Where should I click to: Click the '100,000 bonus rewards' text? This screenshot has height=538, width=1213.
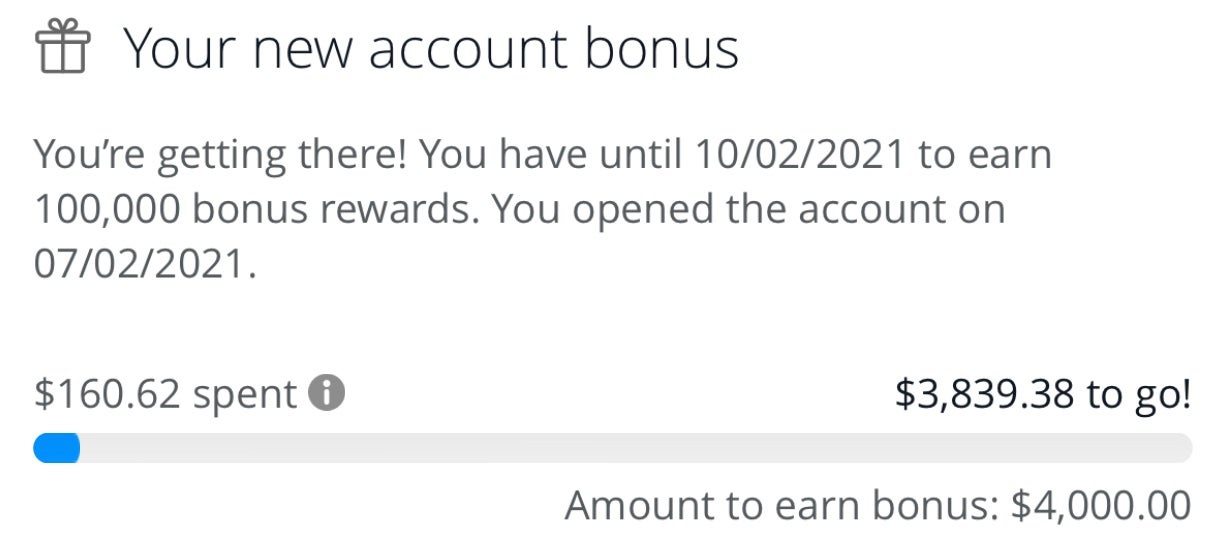(248, 210)
